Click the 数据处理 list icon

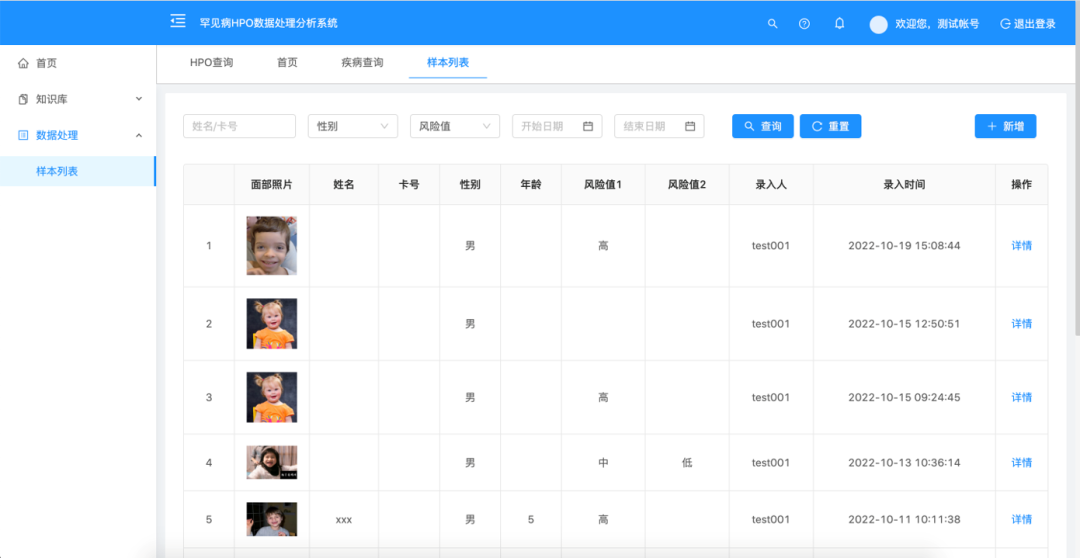[23, 135]
